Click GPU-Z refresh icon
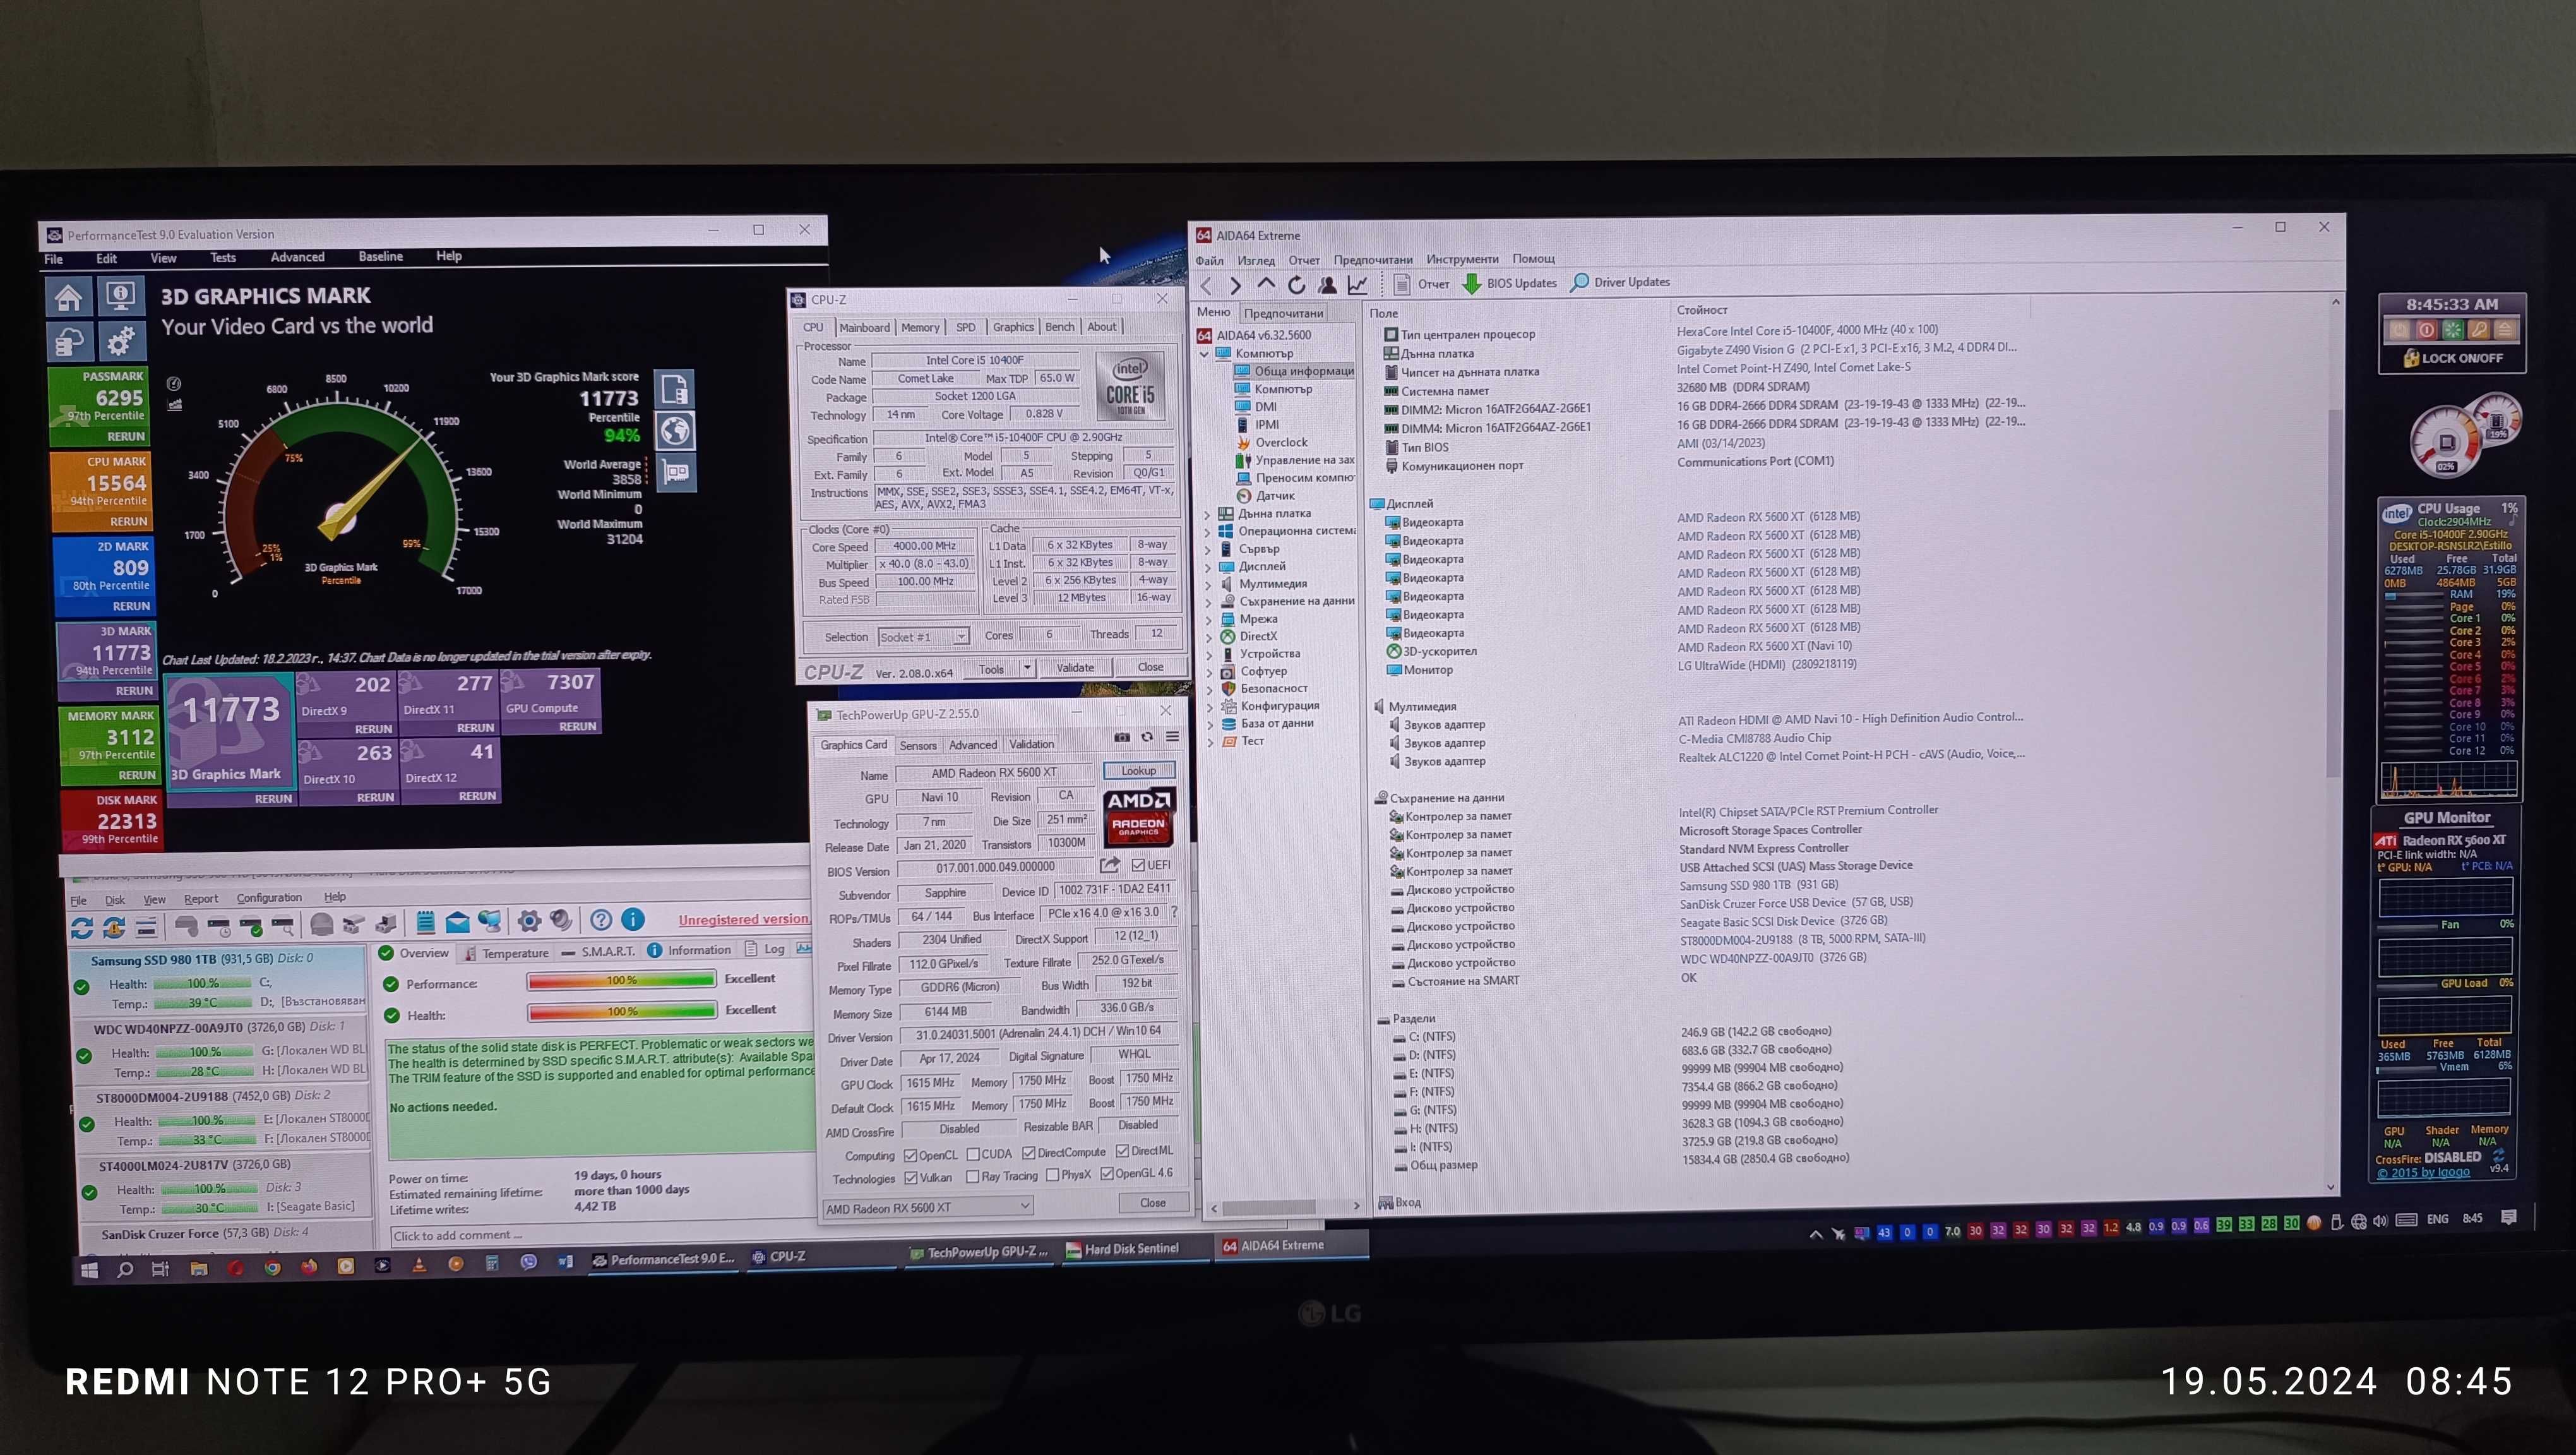The image size is (2576, 1455). tap(1147, 737)
